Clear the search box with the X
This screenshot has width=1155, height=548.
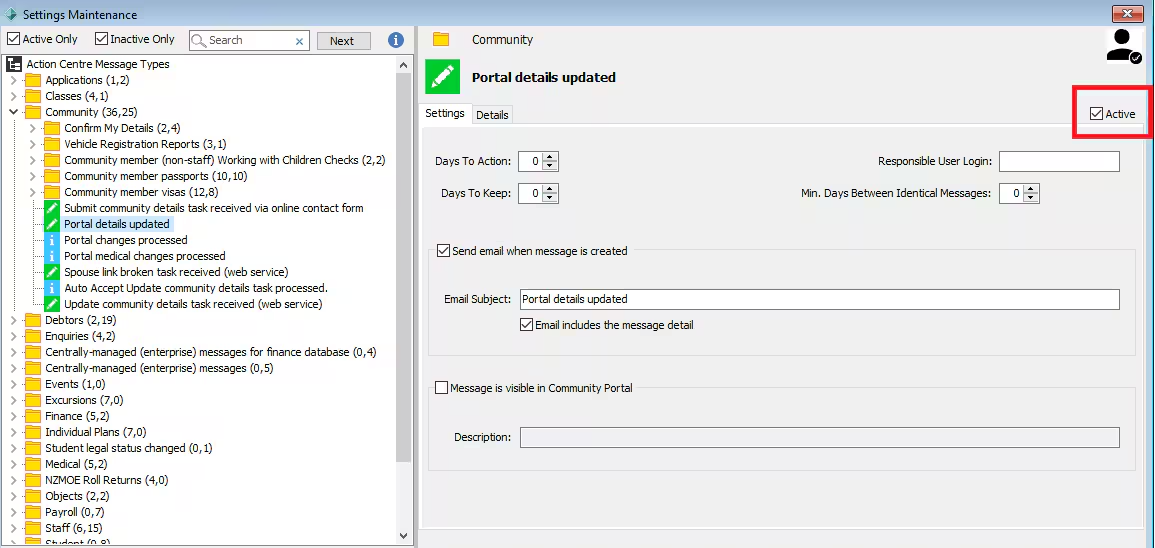(x=299, y=41)
